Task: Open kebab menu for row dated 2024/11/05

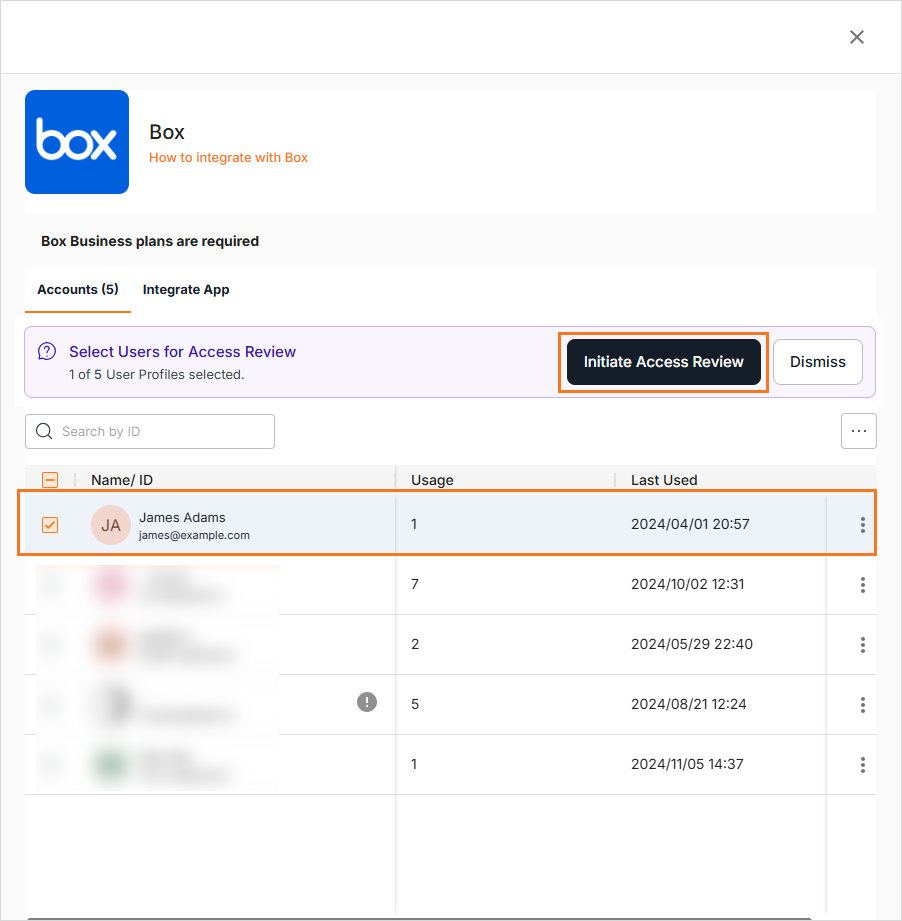Action: [863, 765]
